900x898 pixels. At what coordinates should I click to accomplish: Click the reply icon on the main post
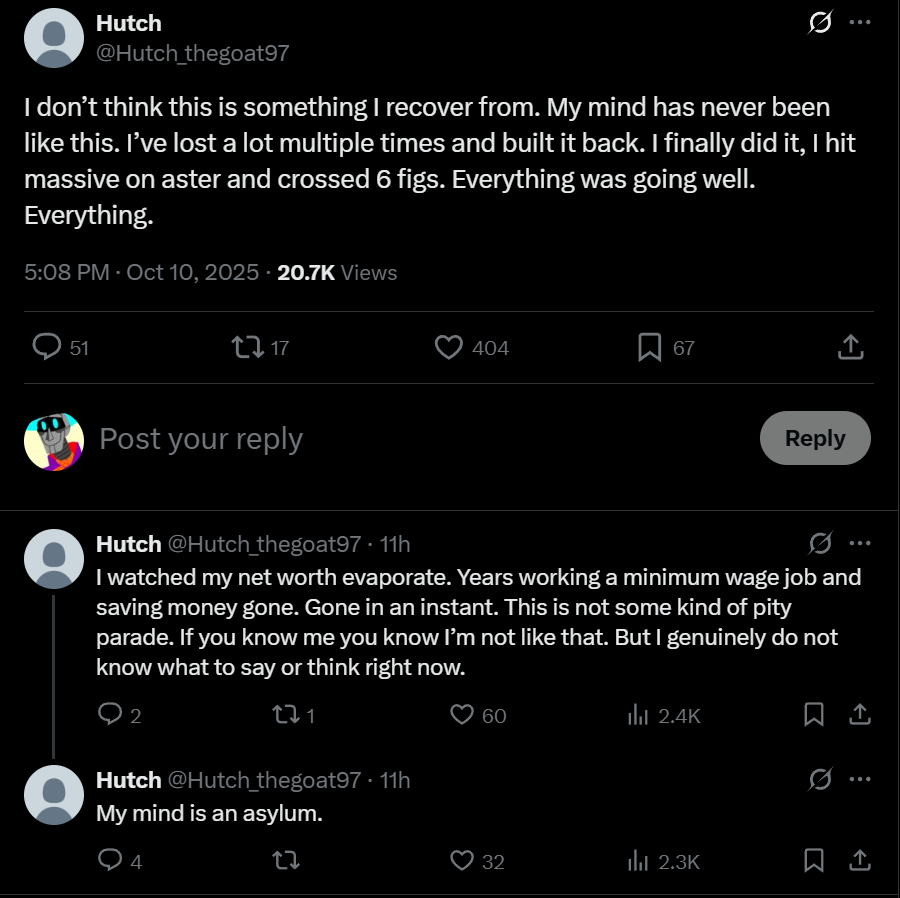click(x=47, y=347)
